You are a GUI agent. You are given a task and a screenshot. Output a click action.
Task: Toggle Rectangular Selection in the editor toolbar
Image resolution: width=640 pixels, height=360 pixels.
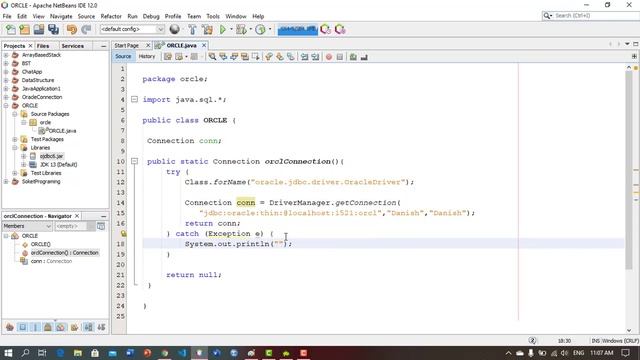[256, 57]
